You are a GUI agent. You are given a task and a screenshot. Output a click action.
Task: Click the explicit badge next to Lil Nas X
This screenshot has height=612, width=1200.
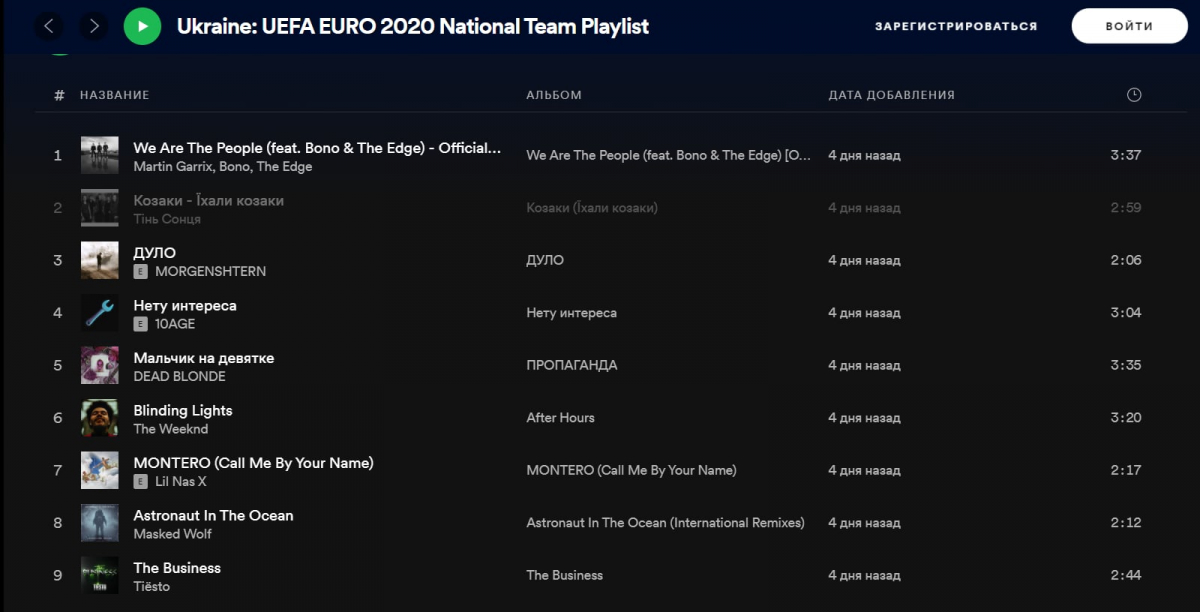pos(141,481)
